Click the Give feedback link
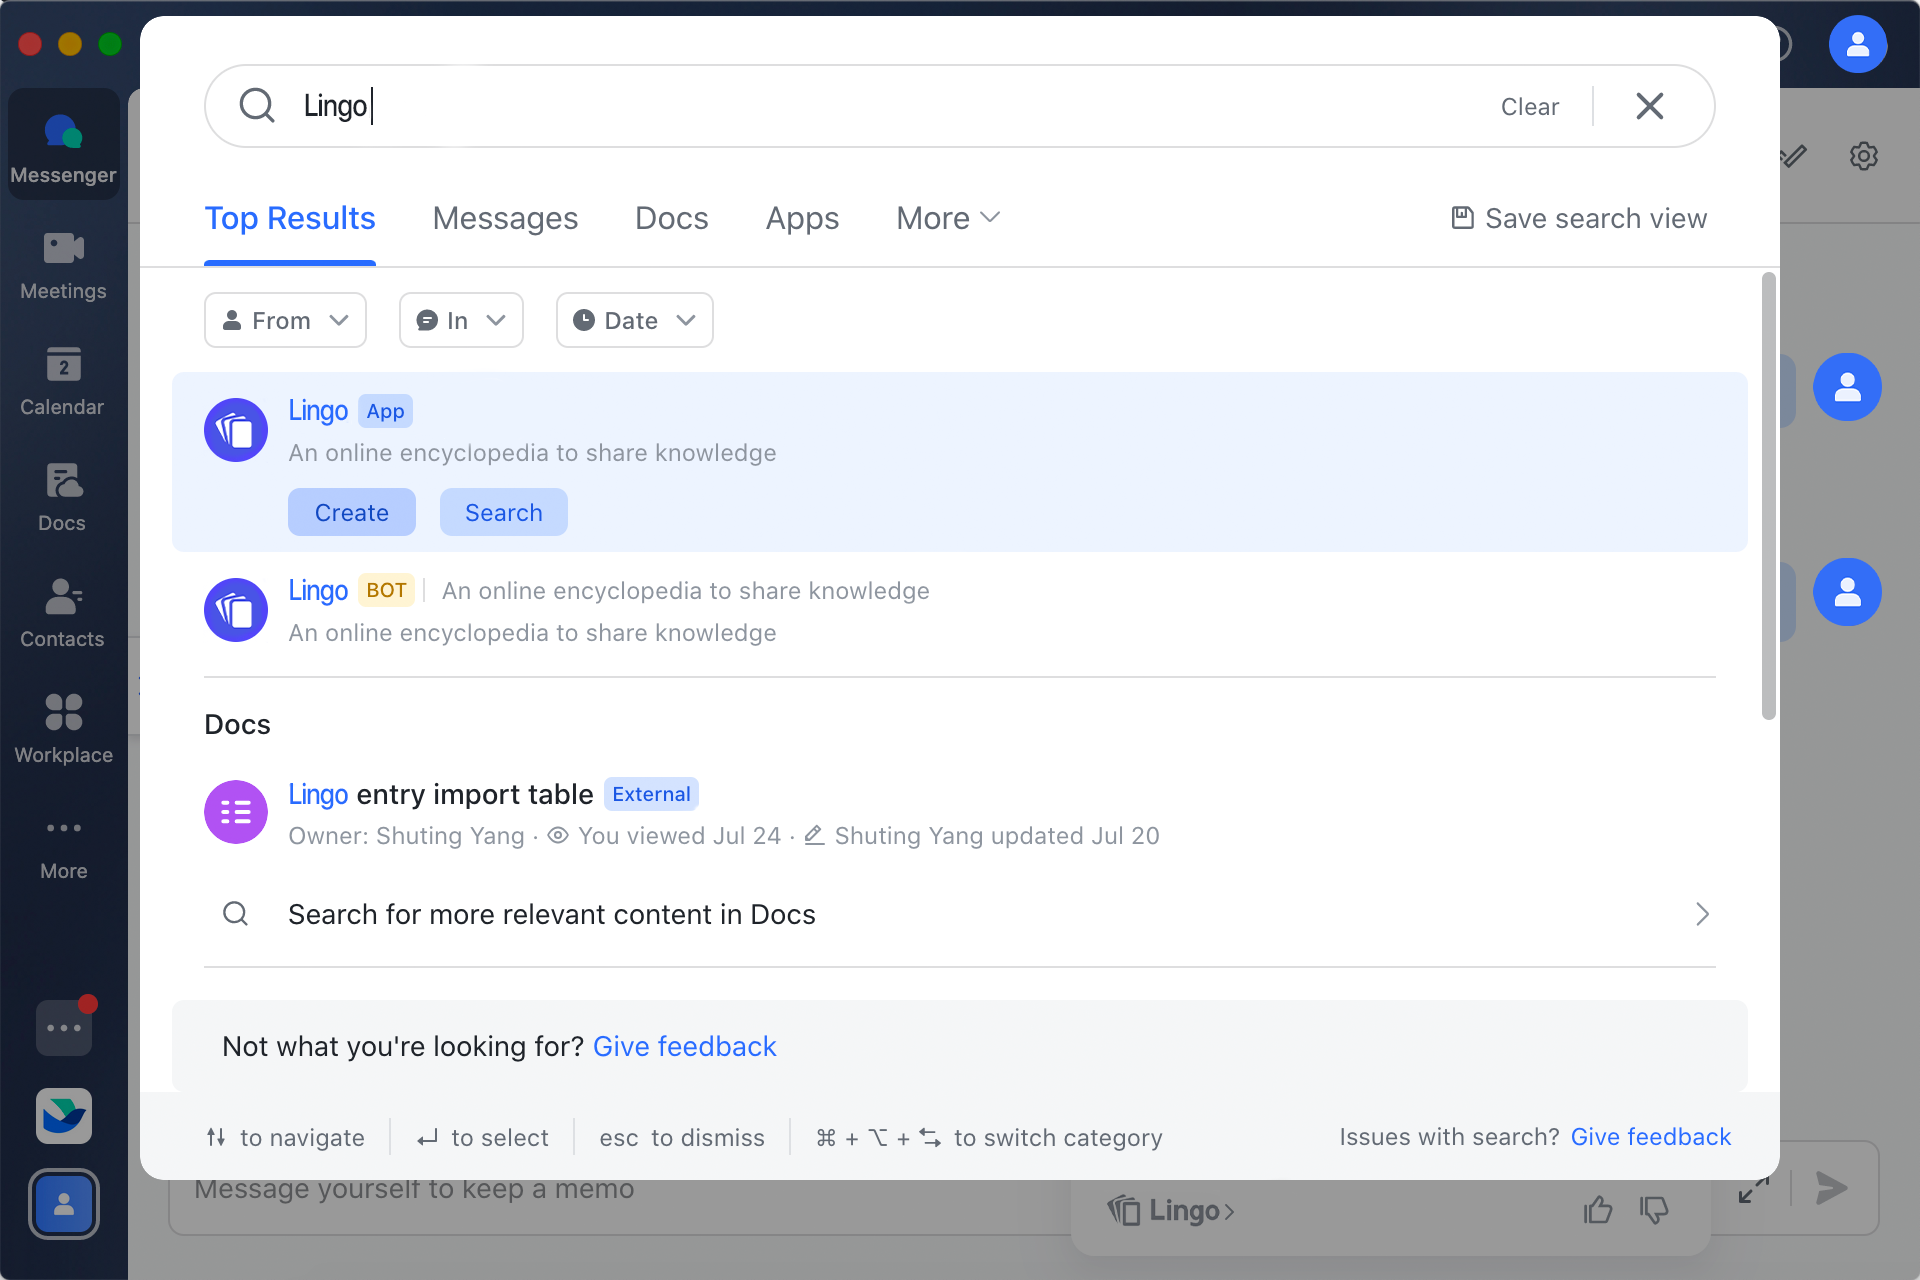Viewport: 1920px width, 1280px height. 685,1046
